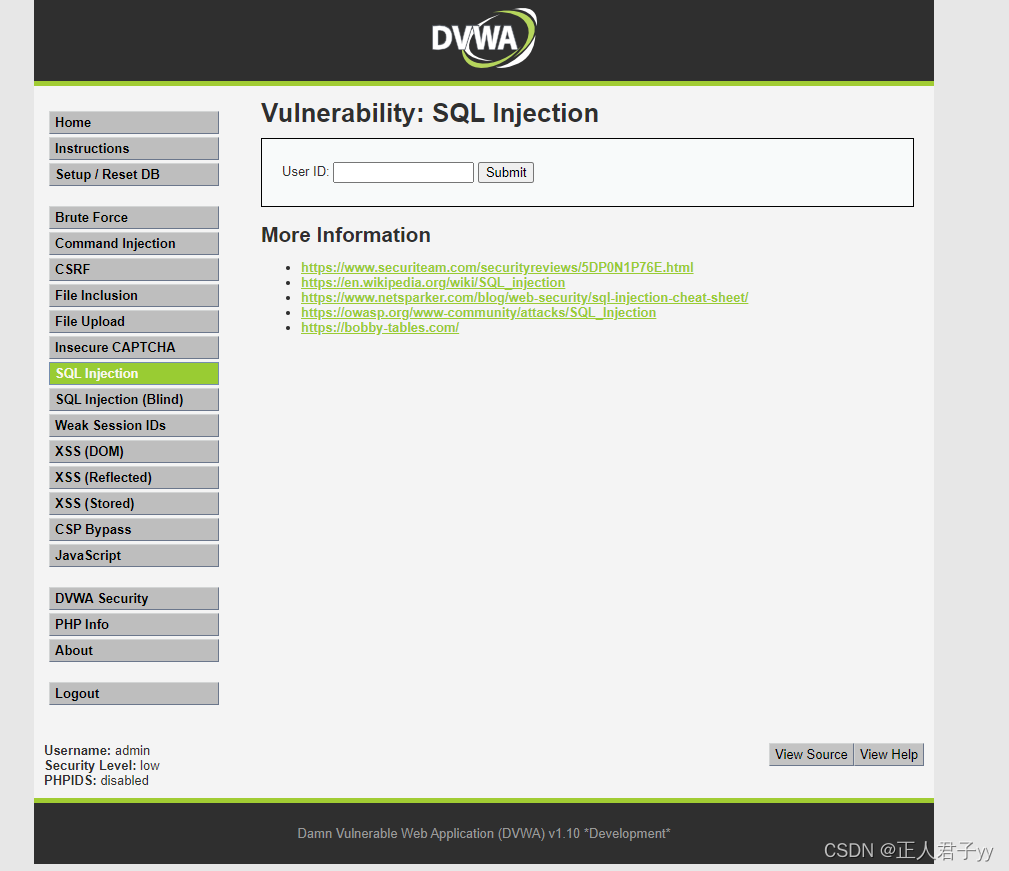
Task: Open the Insecure CAPTCHA page
Action: click(x=134, y=347)
